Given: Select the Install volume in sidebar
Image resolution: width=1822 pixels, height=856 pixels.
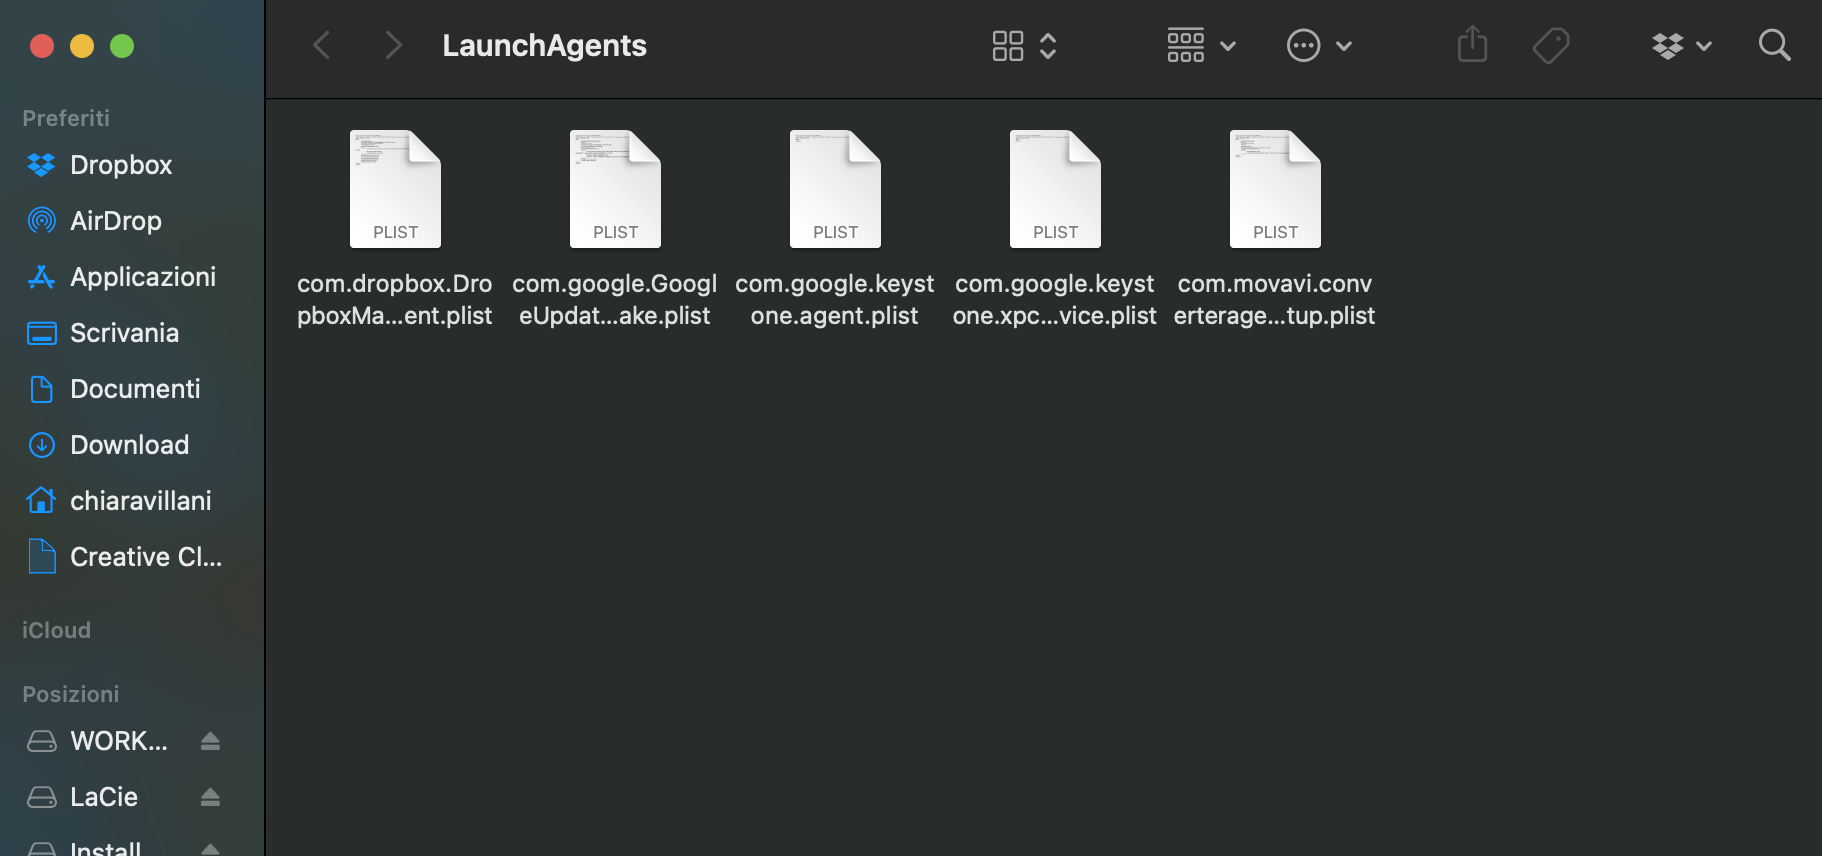Looking at the screenshot, I should point(105,848).
